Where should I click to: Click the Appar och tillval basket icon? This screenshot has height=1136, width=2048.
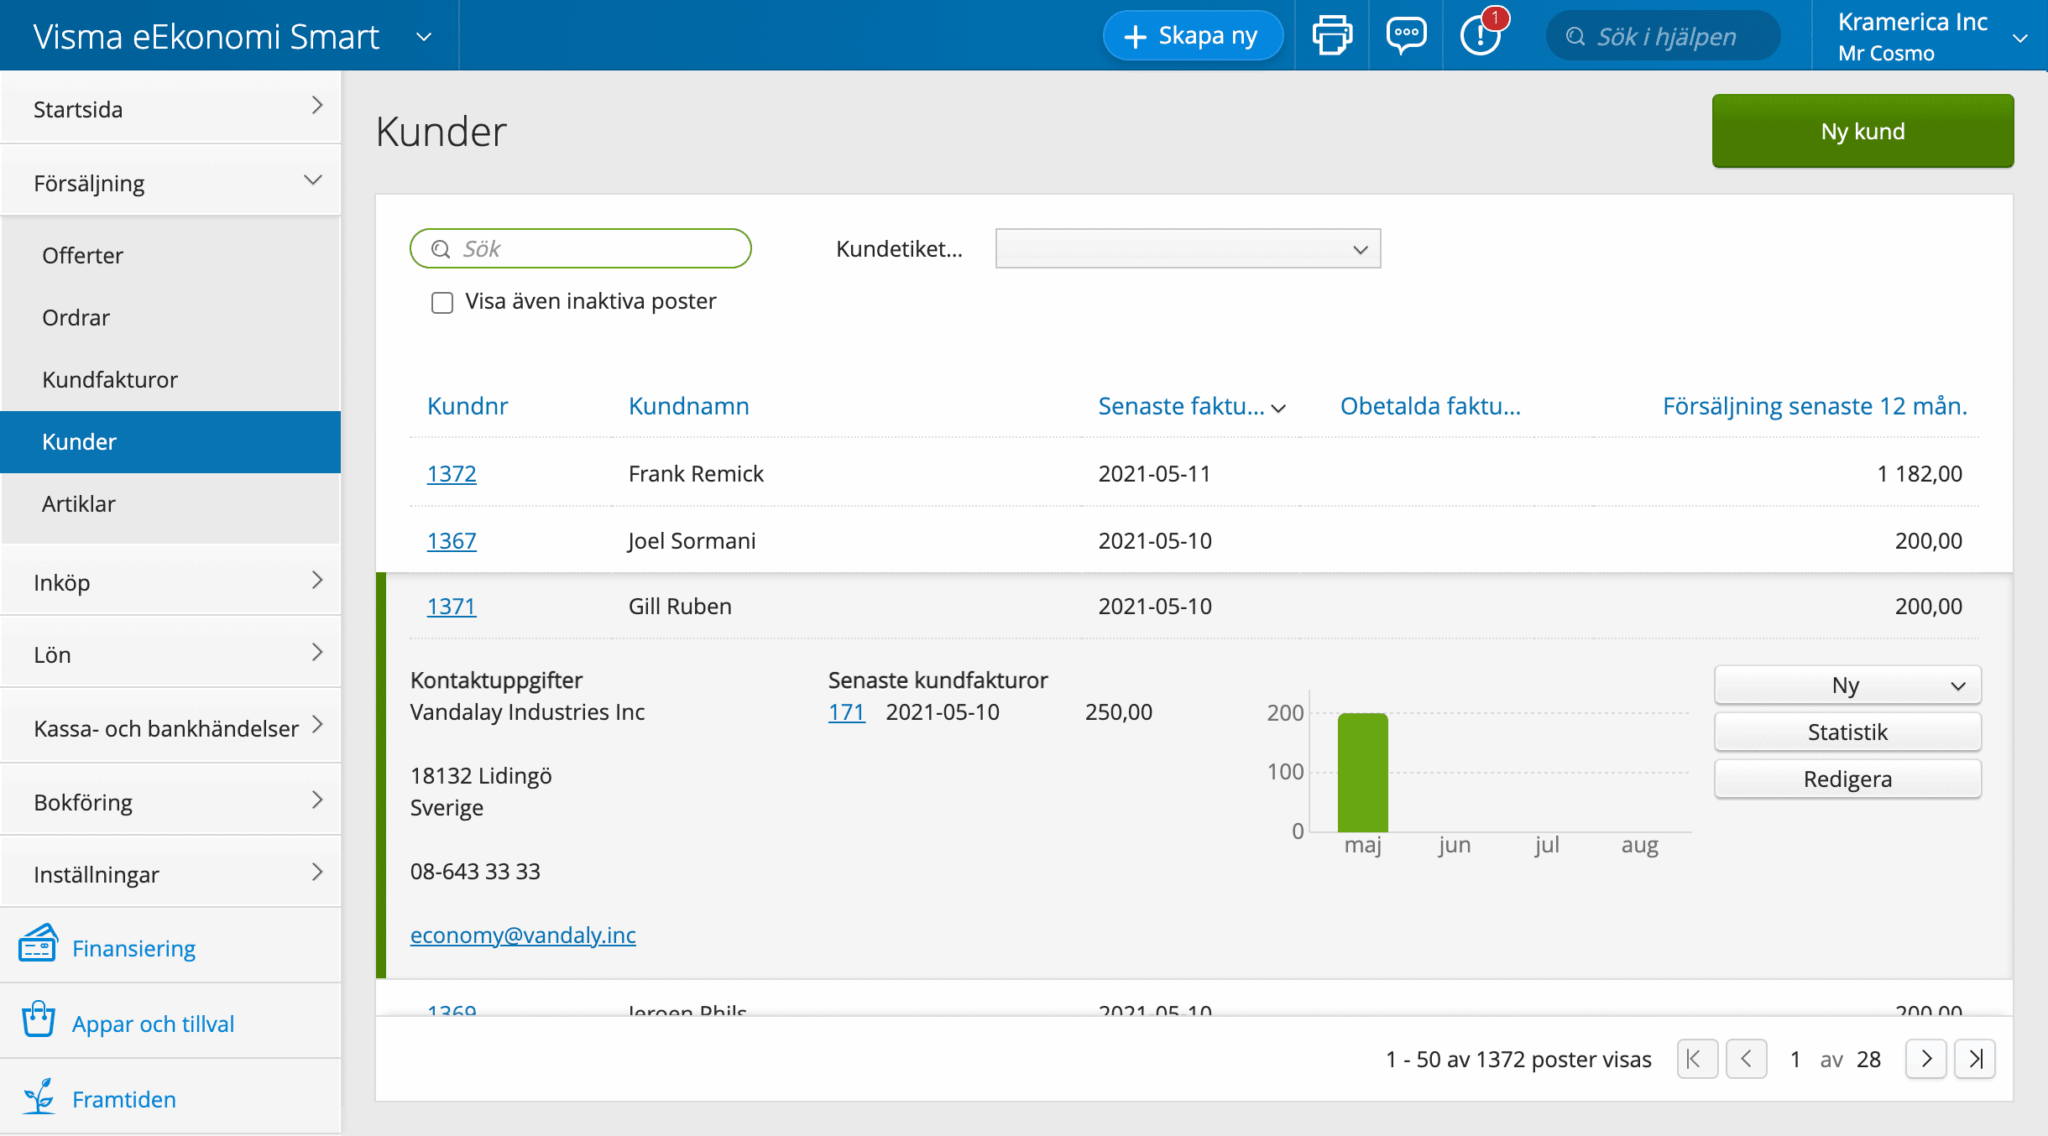38,1020
